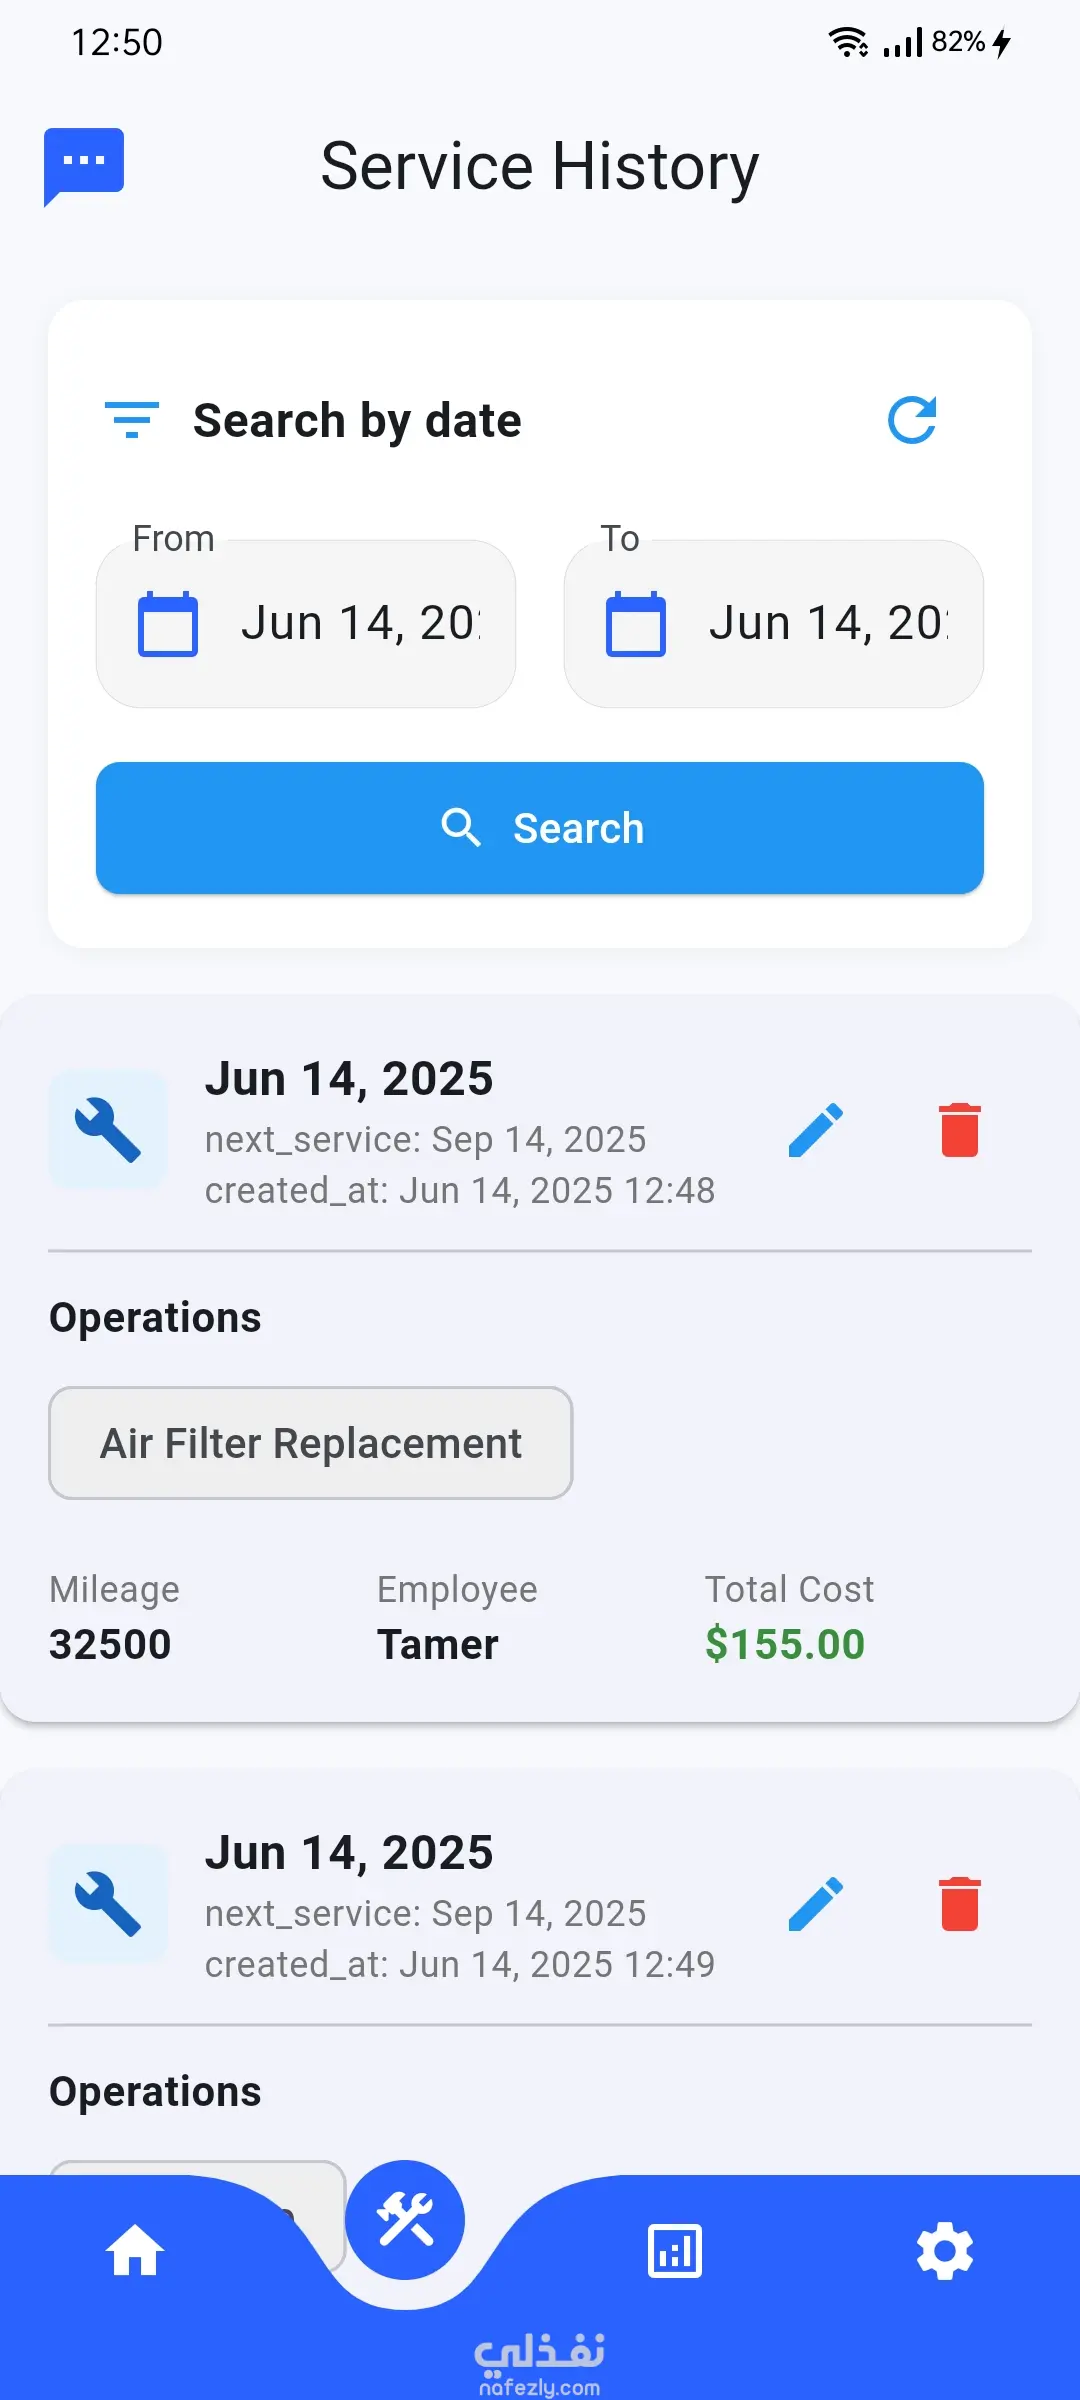Click the From field calendar icon
This screenshot has height=2400, width=1080.
click(x=168, y=624)
